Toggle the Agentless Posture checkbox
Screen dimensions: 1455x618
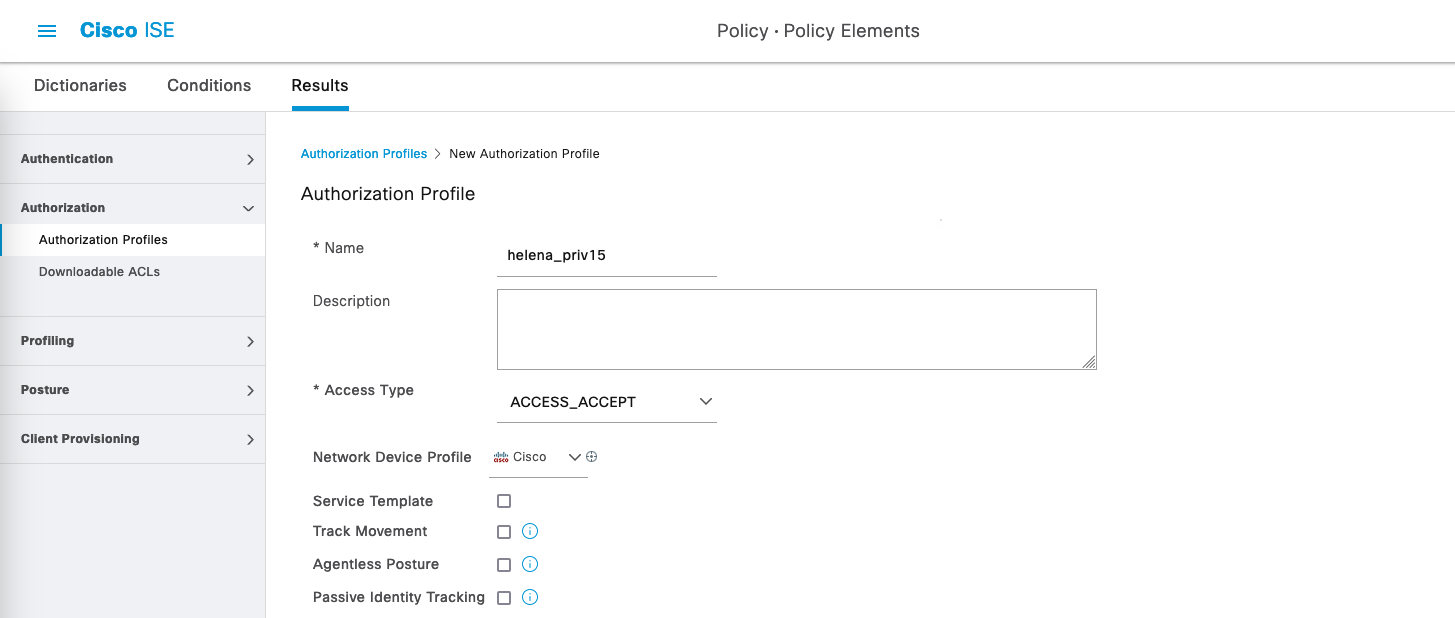point(504,565)
